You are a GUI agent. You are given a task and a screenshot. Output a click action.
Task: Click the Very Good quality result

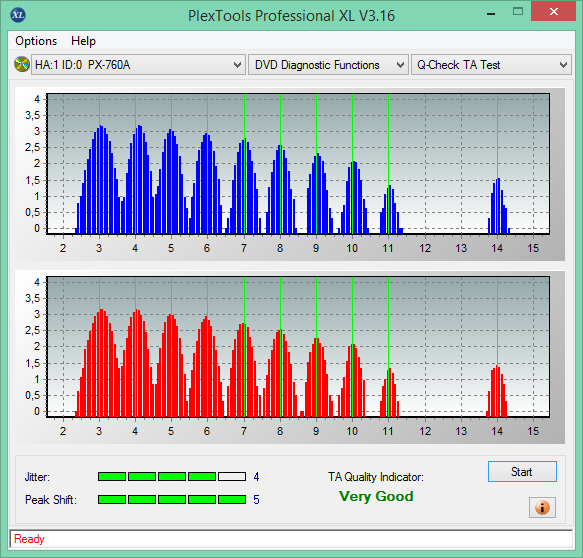[x=376, y=496]
